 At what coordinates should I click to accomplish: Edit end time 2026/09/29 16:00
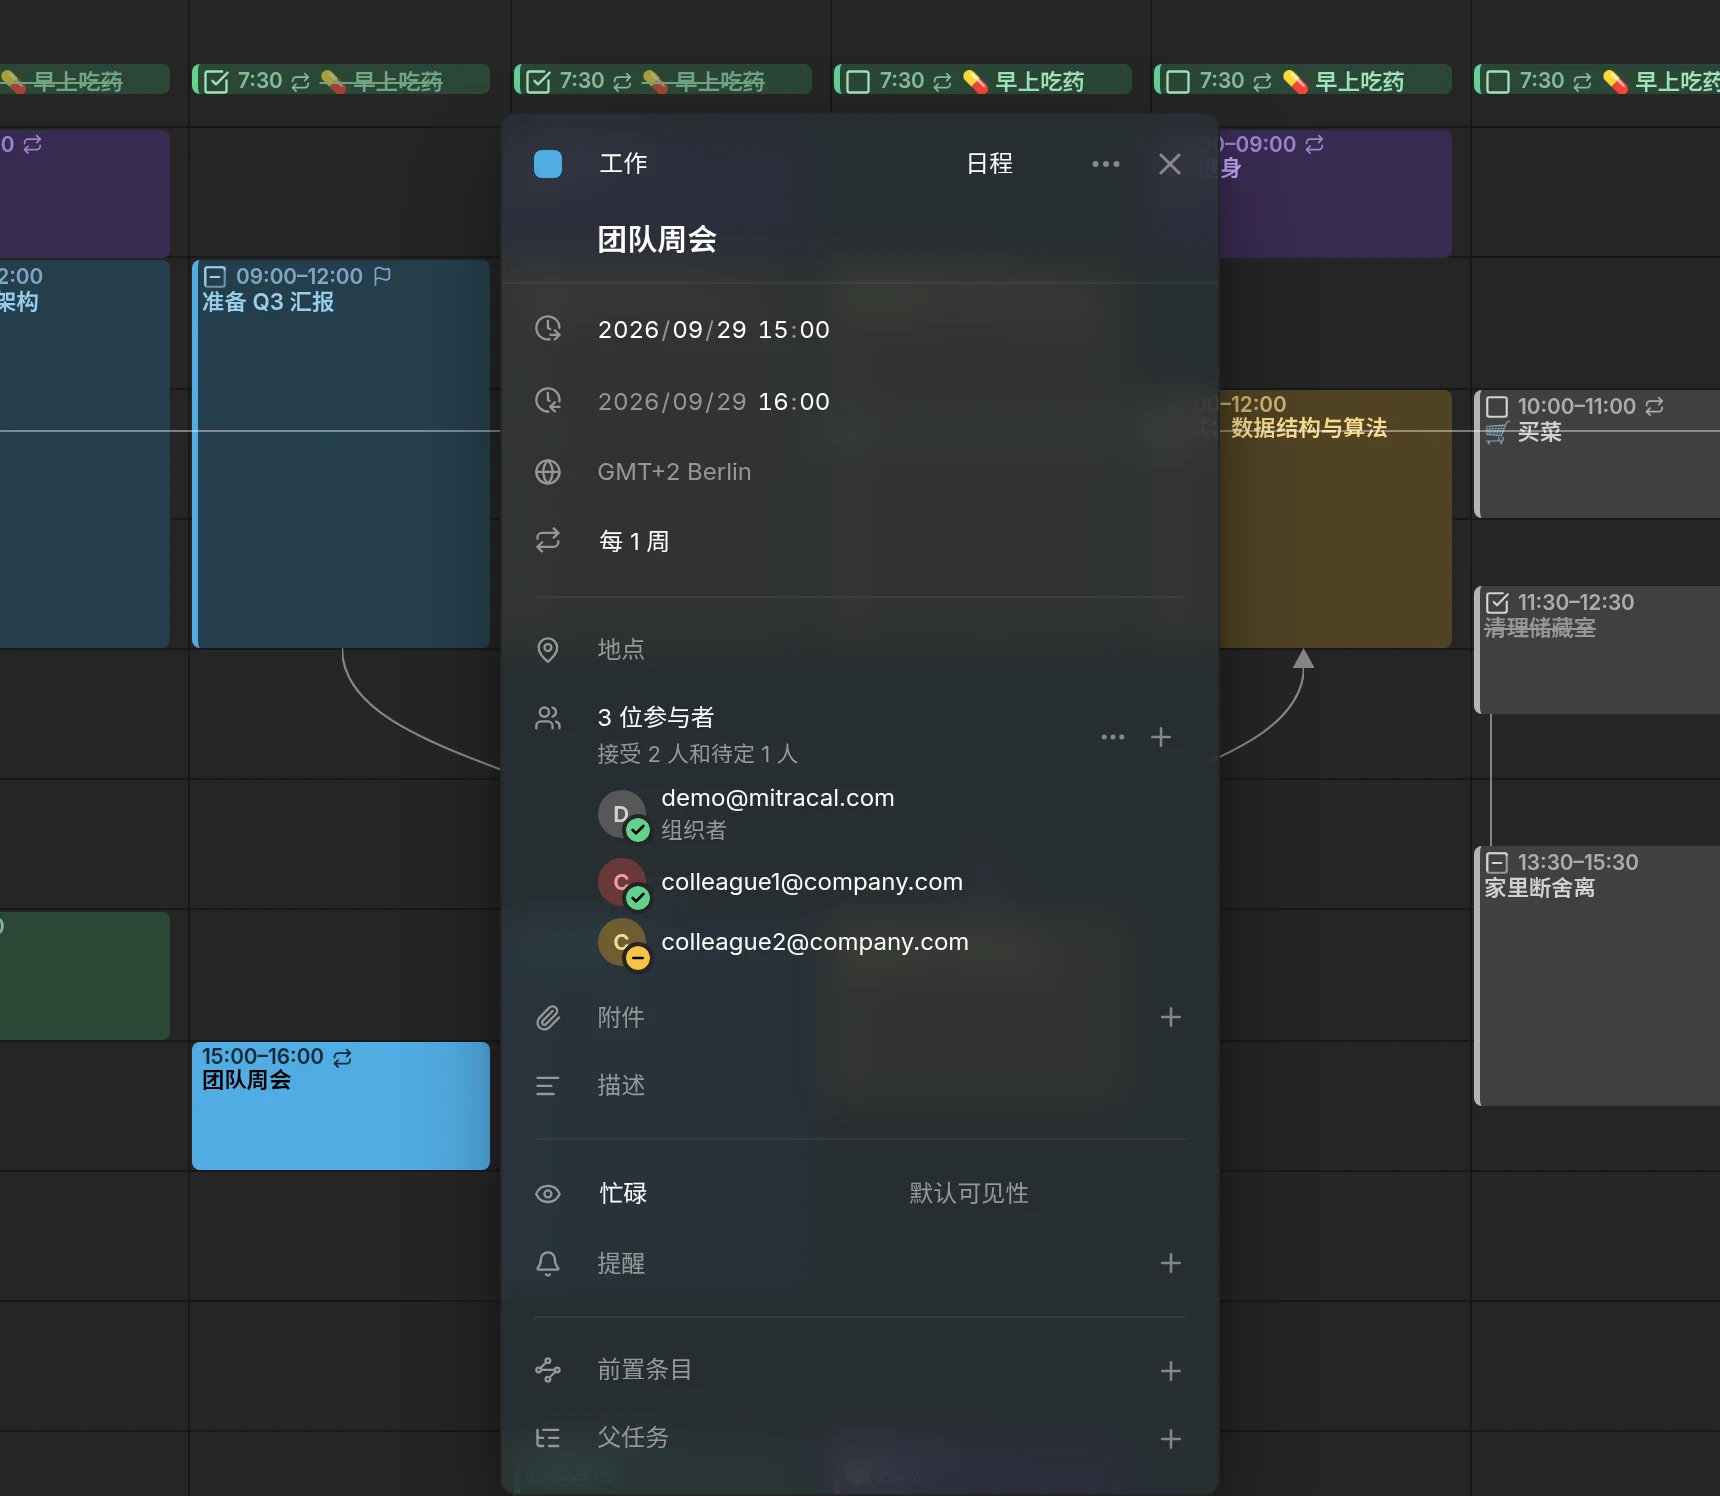(x=714, y=401)
